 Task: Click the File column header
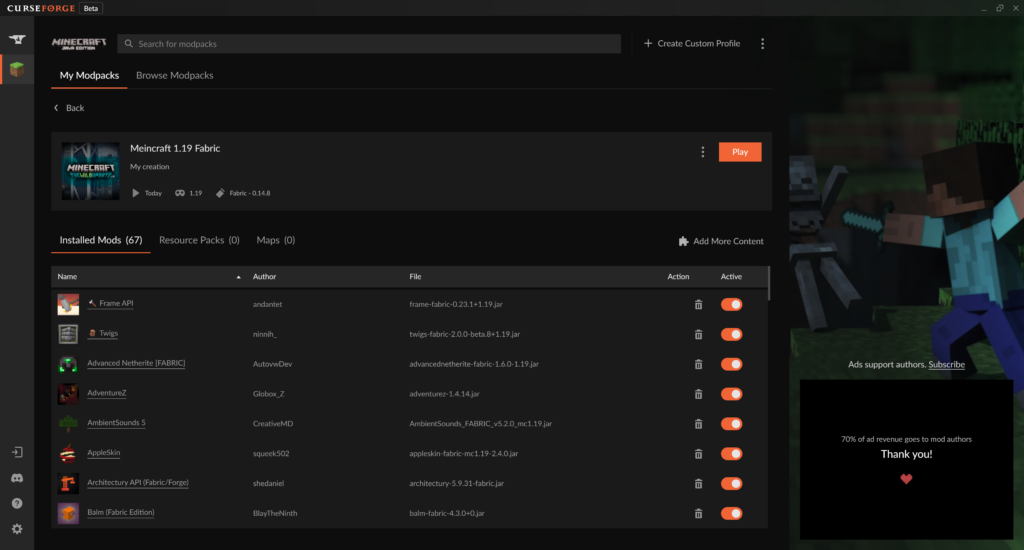point(415,277)
